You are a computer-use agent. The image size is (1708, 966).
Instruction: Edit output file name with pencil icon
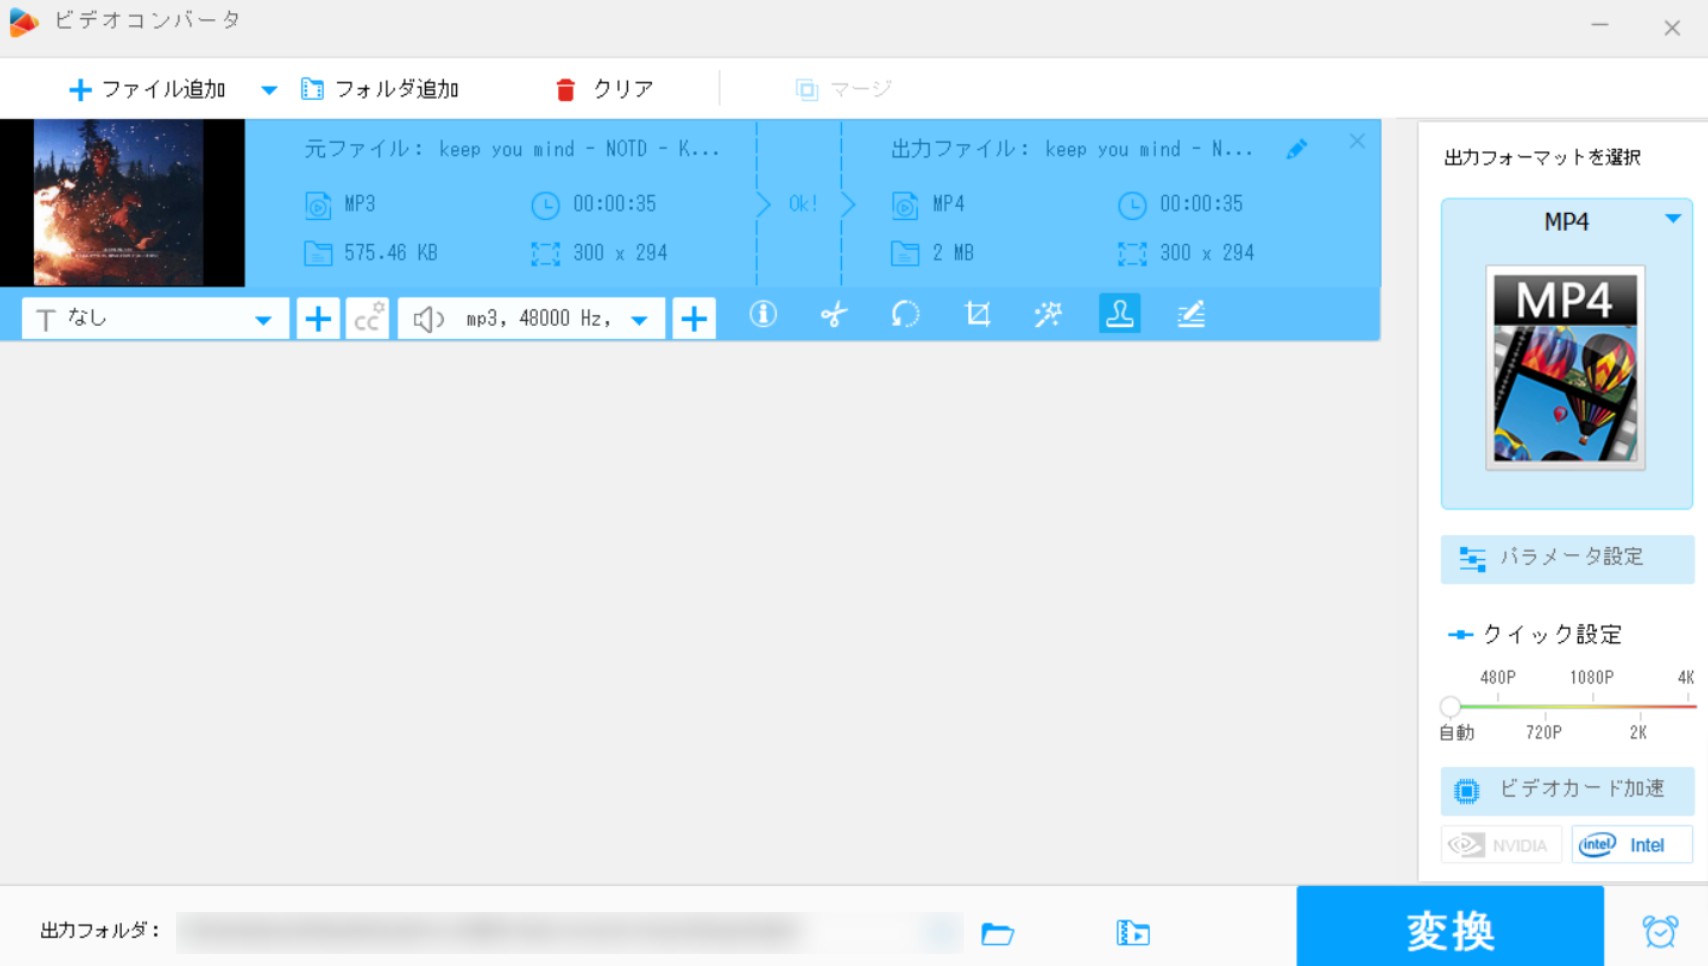(1297, 149)
